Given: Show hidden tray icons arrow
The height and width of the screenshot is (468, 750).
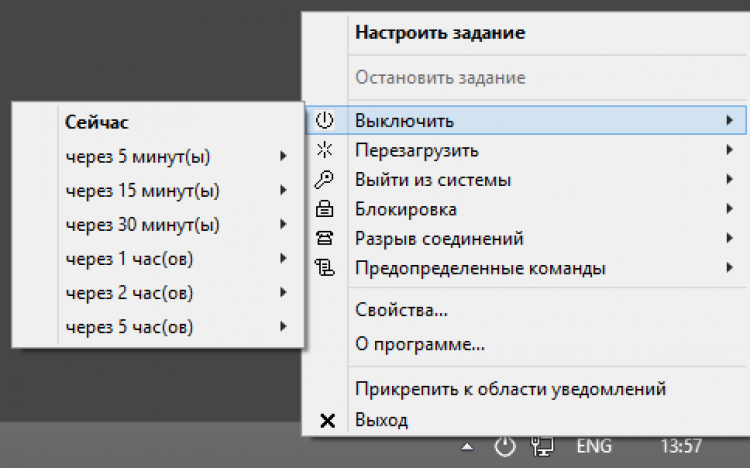Looking at the screenshot, I should tap(467, 446).
